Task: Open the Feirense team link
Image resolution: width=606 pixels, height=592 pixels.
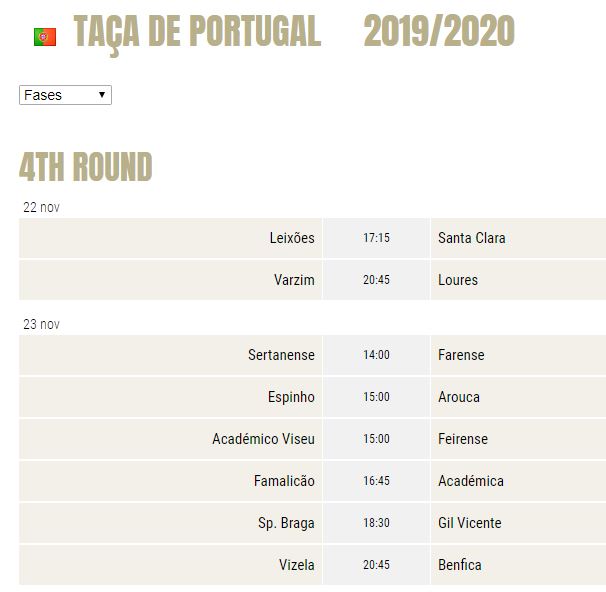Action: pyautogui.click(x=463, y=439)
